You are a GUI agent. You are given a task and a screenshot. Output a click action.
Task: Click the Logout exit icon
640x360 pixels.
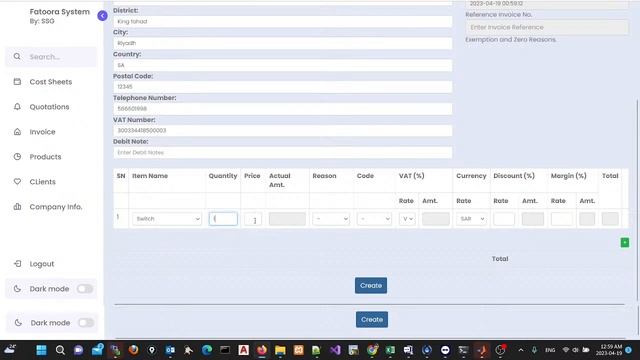18,264
